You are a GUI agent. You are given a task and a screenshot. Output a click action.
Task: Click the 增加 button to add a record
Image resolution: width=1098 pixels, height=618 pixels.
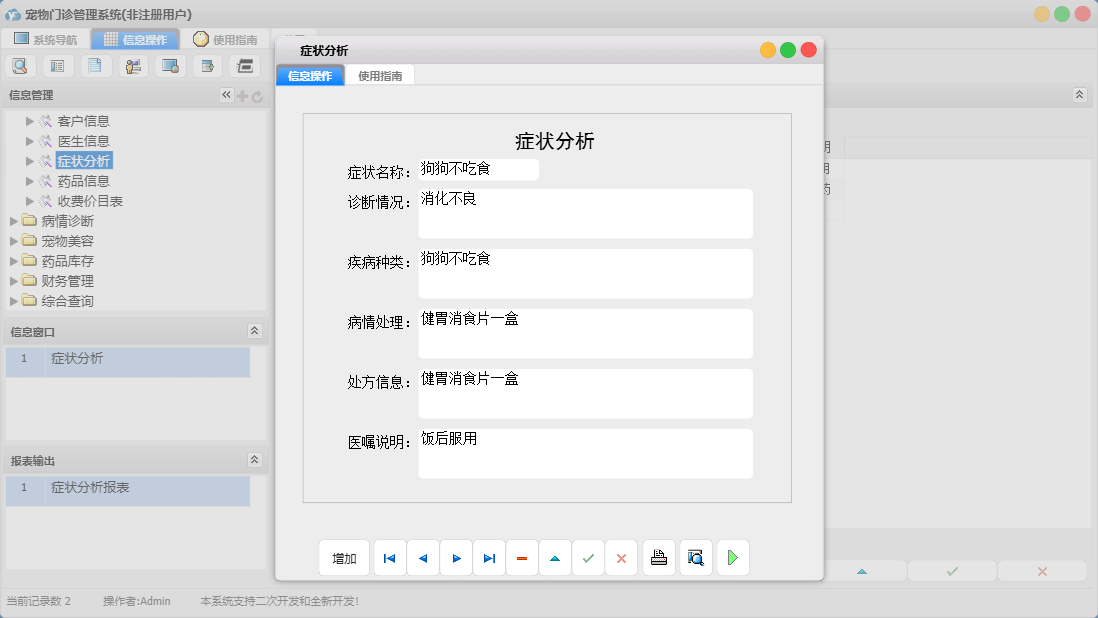[x=343, y=557]
